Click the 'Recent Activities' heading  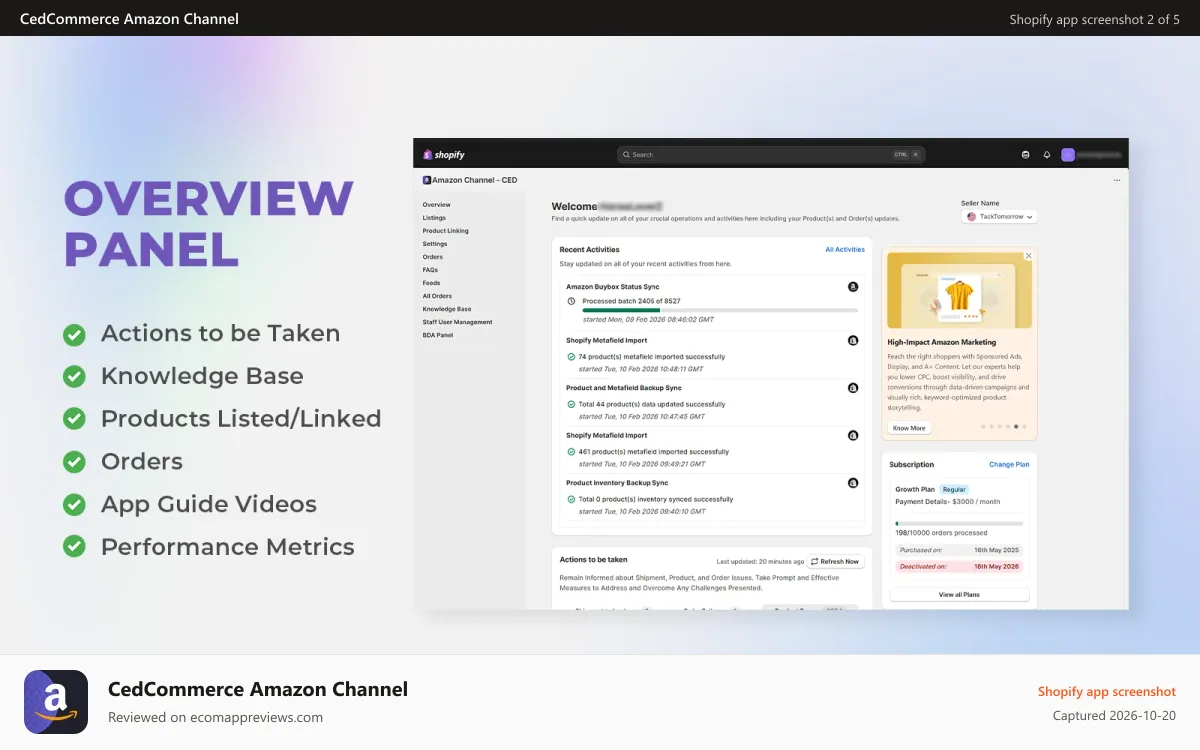click(x=589, y=250)
